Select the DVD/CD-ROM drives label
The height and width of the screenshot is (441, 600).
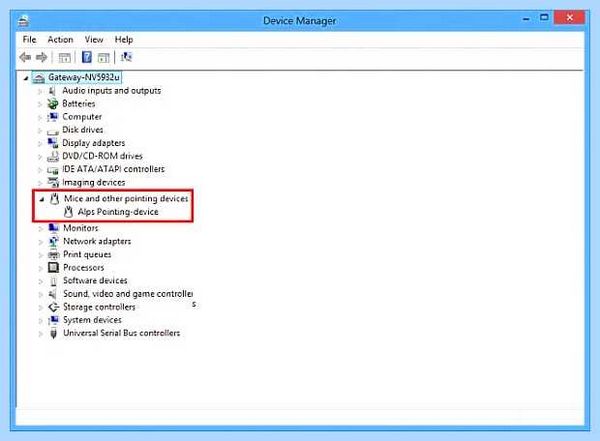pos(103,156)
